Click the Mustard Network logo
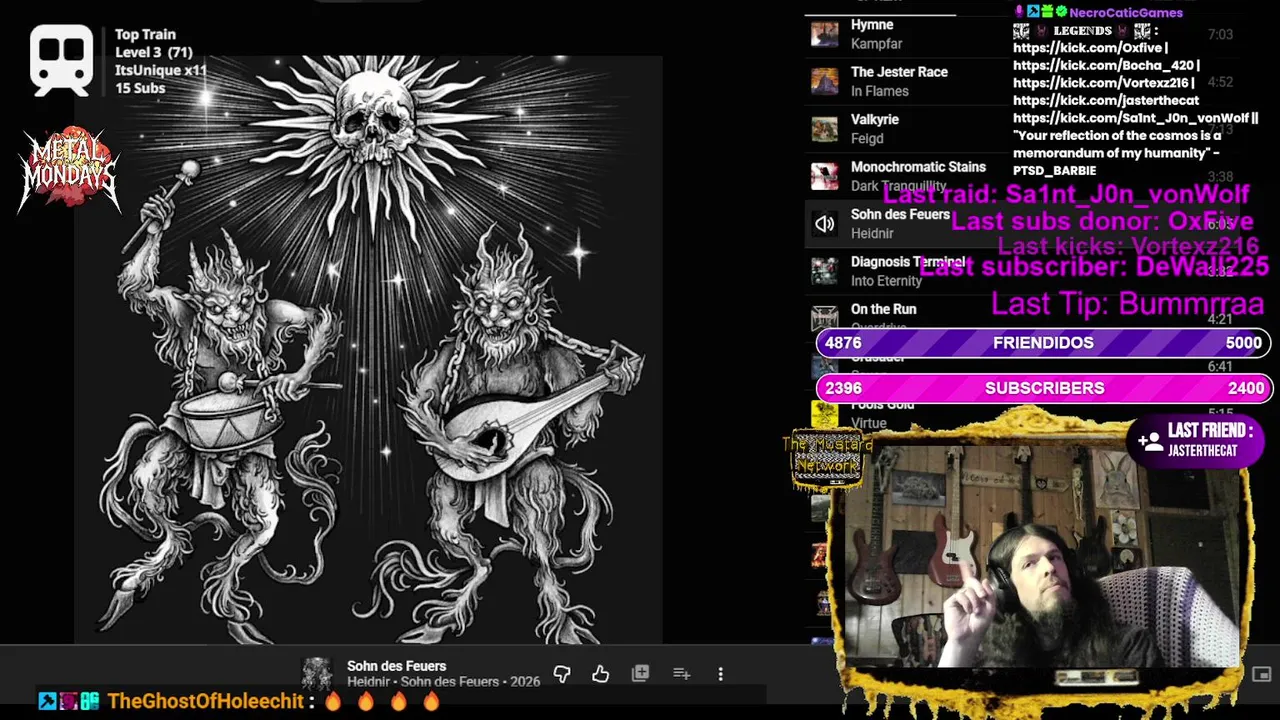Viewport: 1280px width, 720px height. pyautogui.click(x=826, y=461)
